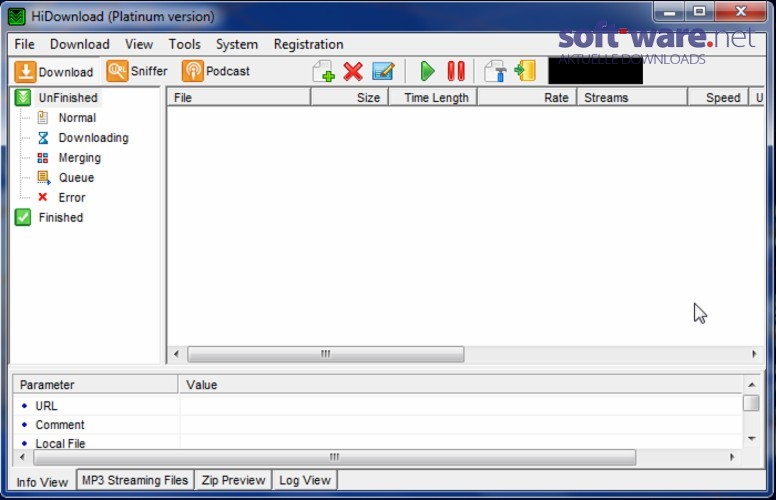Click info panel scroll up arrow
The width and height of the screenshot is (776, 500).
point(751,385)
